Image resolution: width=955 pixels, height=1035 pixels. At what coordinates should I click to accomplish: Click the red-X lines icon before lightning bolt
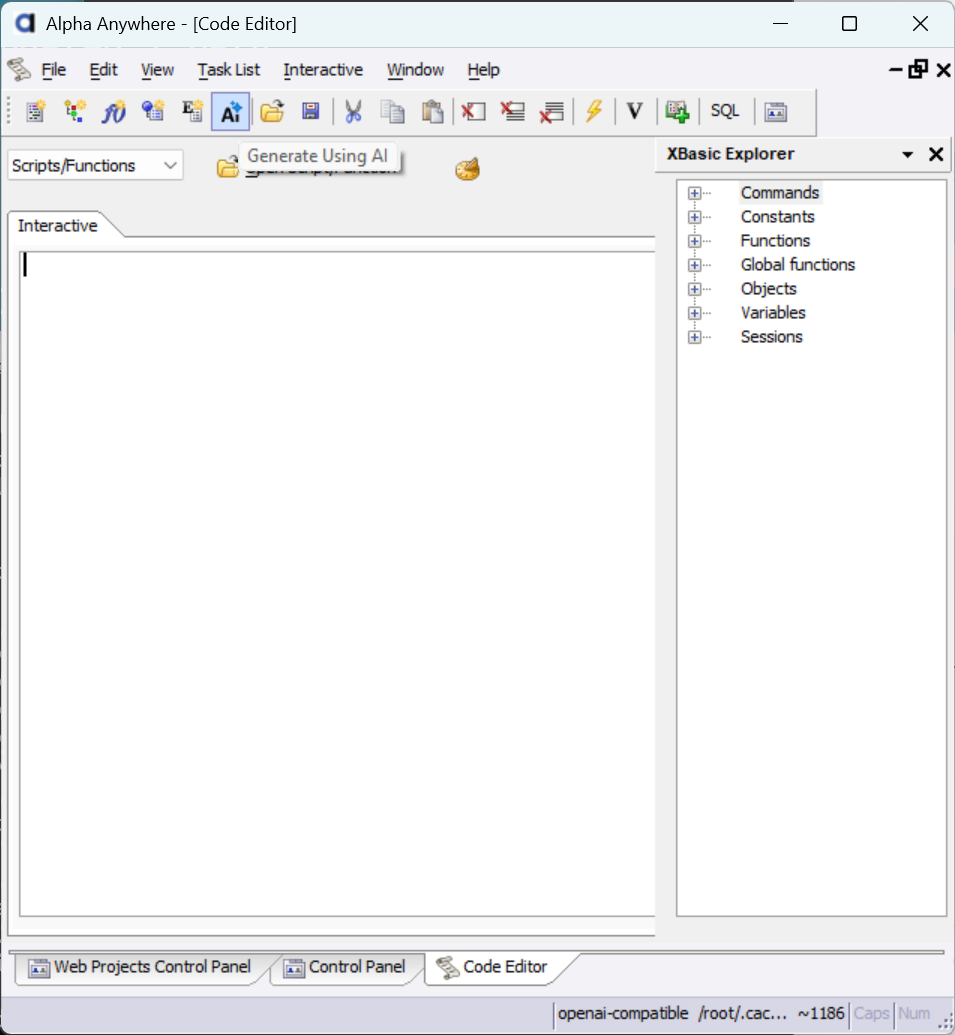pyautogui.click(x=551, y=112)
